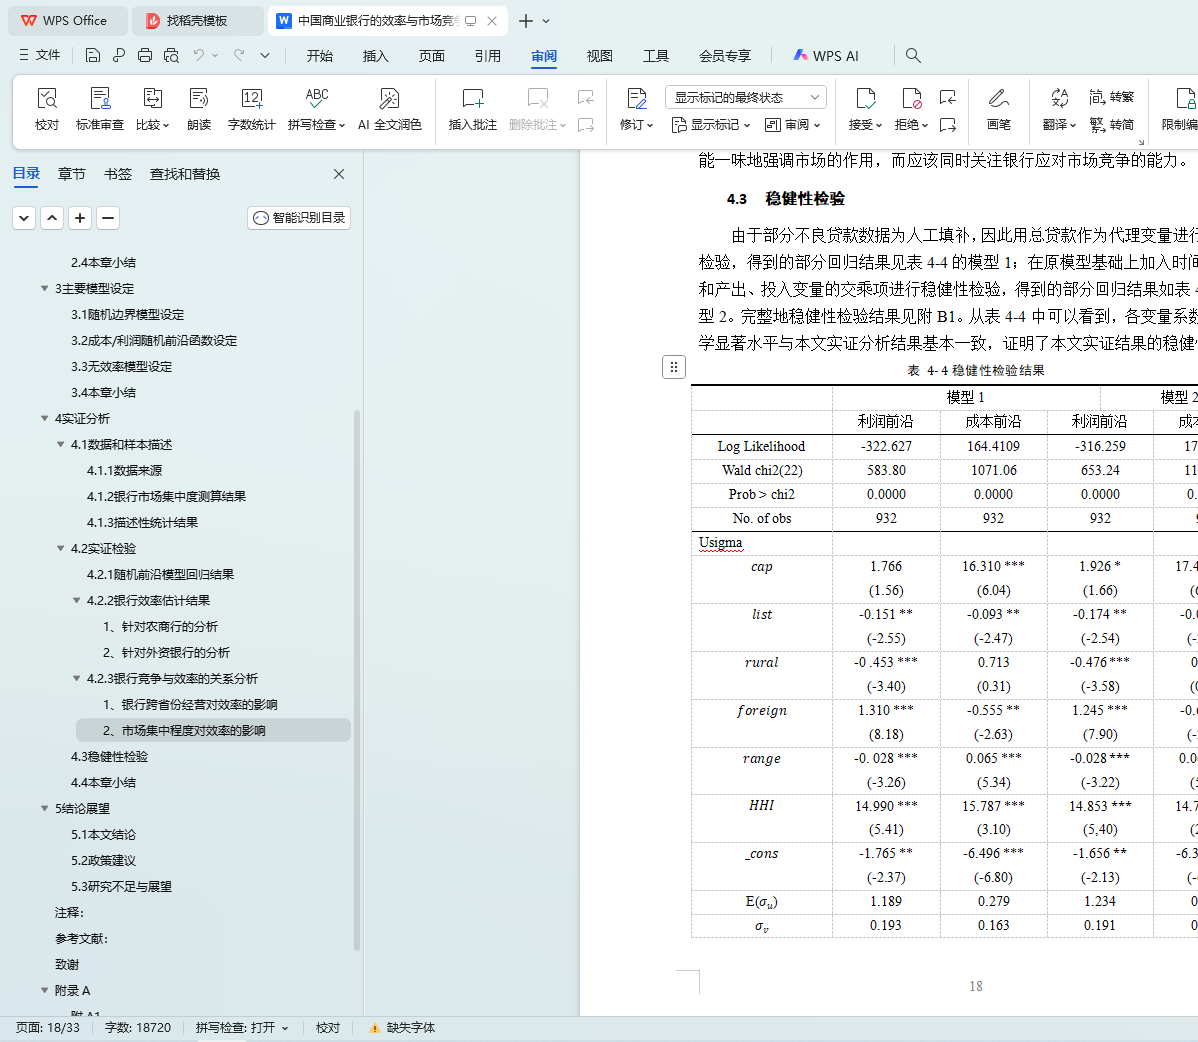The height and width of the screenshot is (1042, 1198).
Task: Promote heading with the plus button
Action: pos(80,218)
